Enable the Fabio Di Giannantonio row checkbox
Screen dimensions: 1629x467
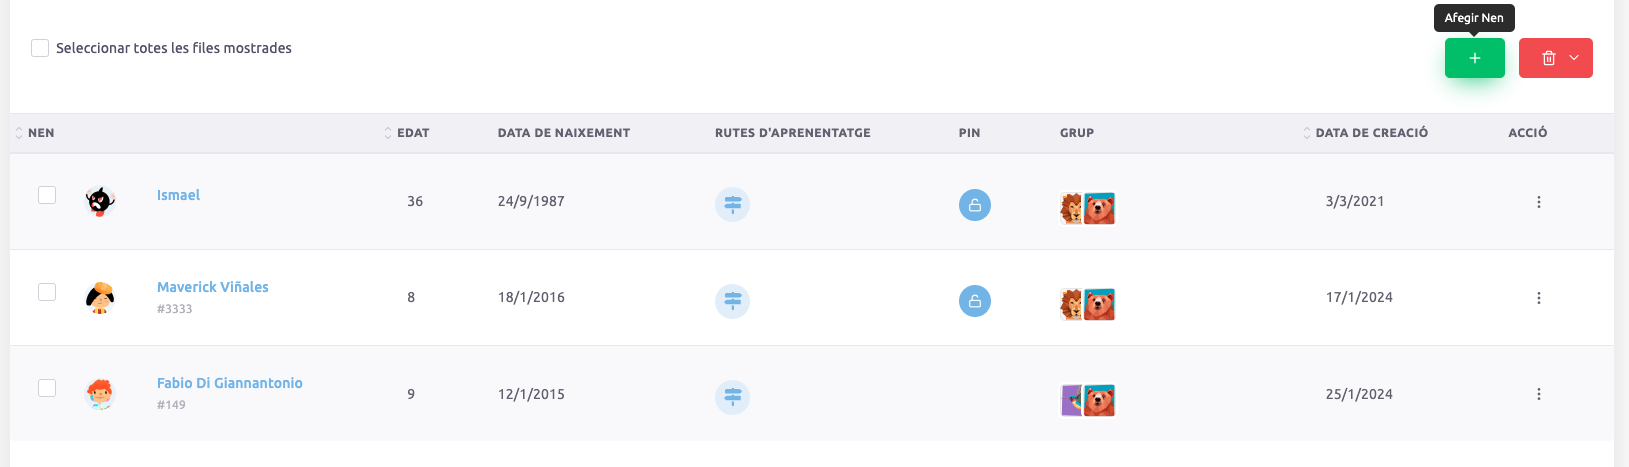[x=47, y=388]
